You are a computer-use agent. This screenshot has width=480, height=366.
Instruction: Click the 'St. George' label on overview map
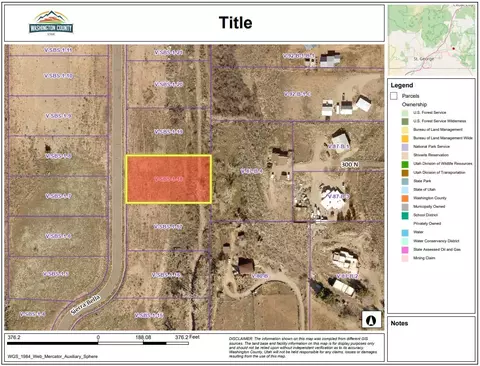click(x=424, y=59)
